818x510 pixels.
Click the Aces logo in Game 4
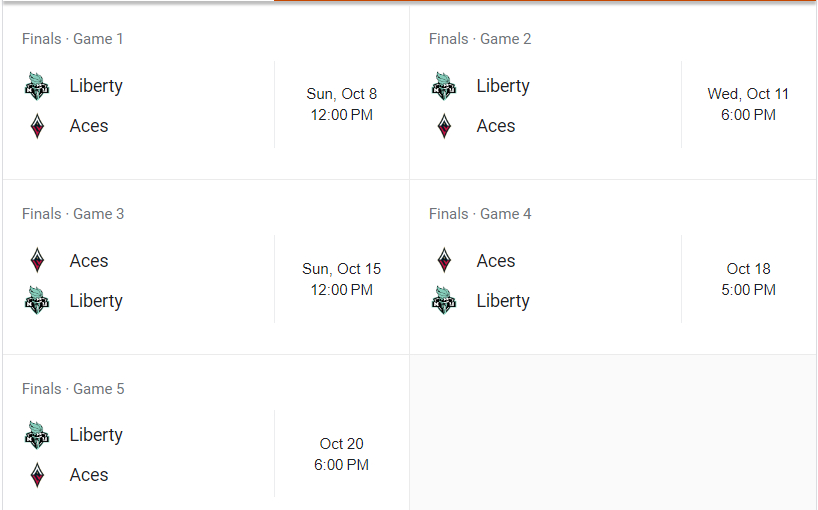[x=444, y=261]
